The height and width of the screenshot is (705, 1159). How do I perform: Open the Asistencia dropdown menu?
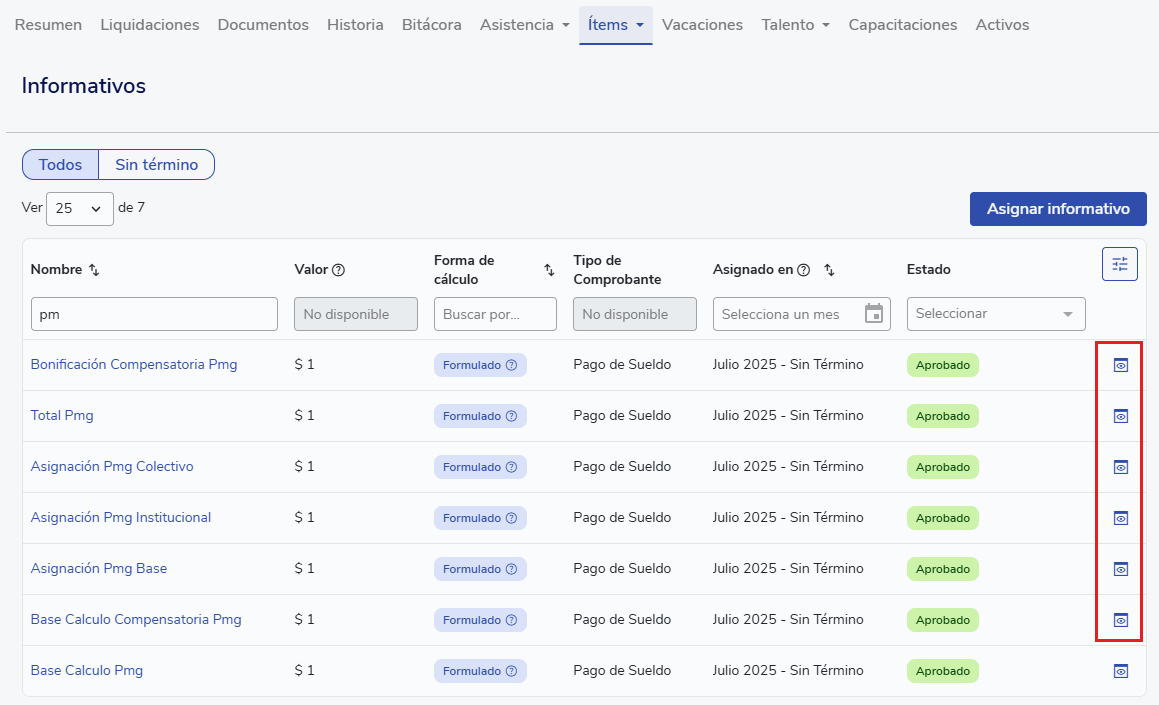tap(524, 25)
